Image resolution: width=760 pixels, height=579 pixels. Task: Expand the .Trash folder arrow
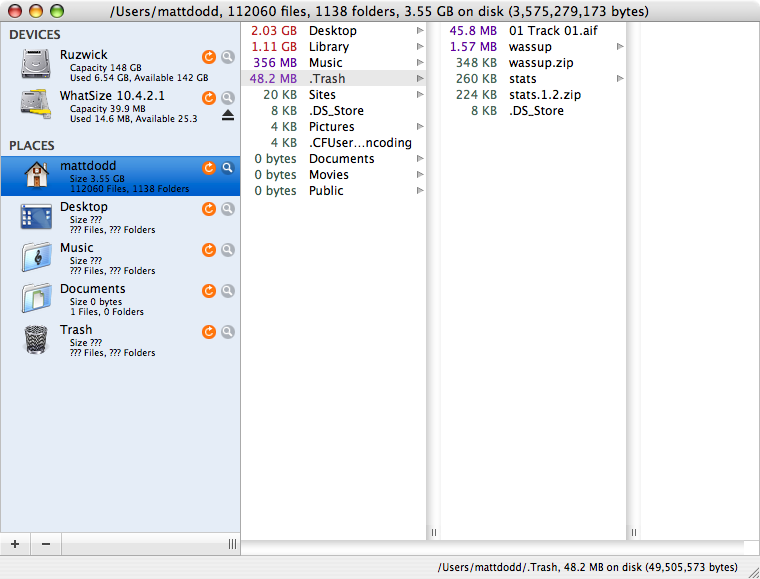point(420,78)
